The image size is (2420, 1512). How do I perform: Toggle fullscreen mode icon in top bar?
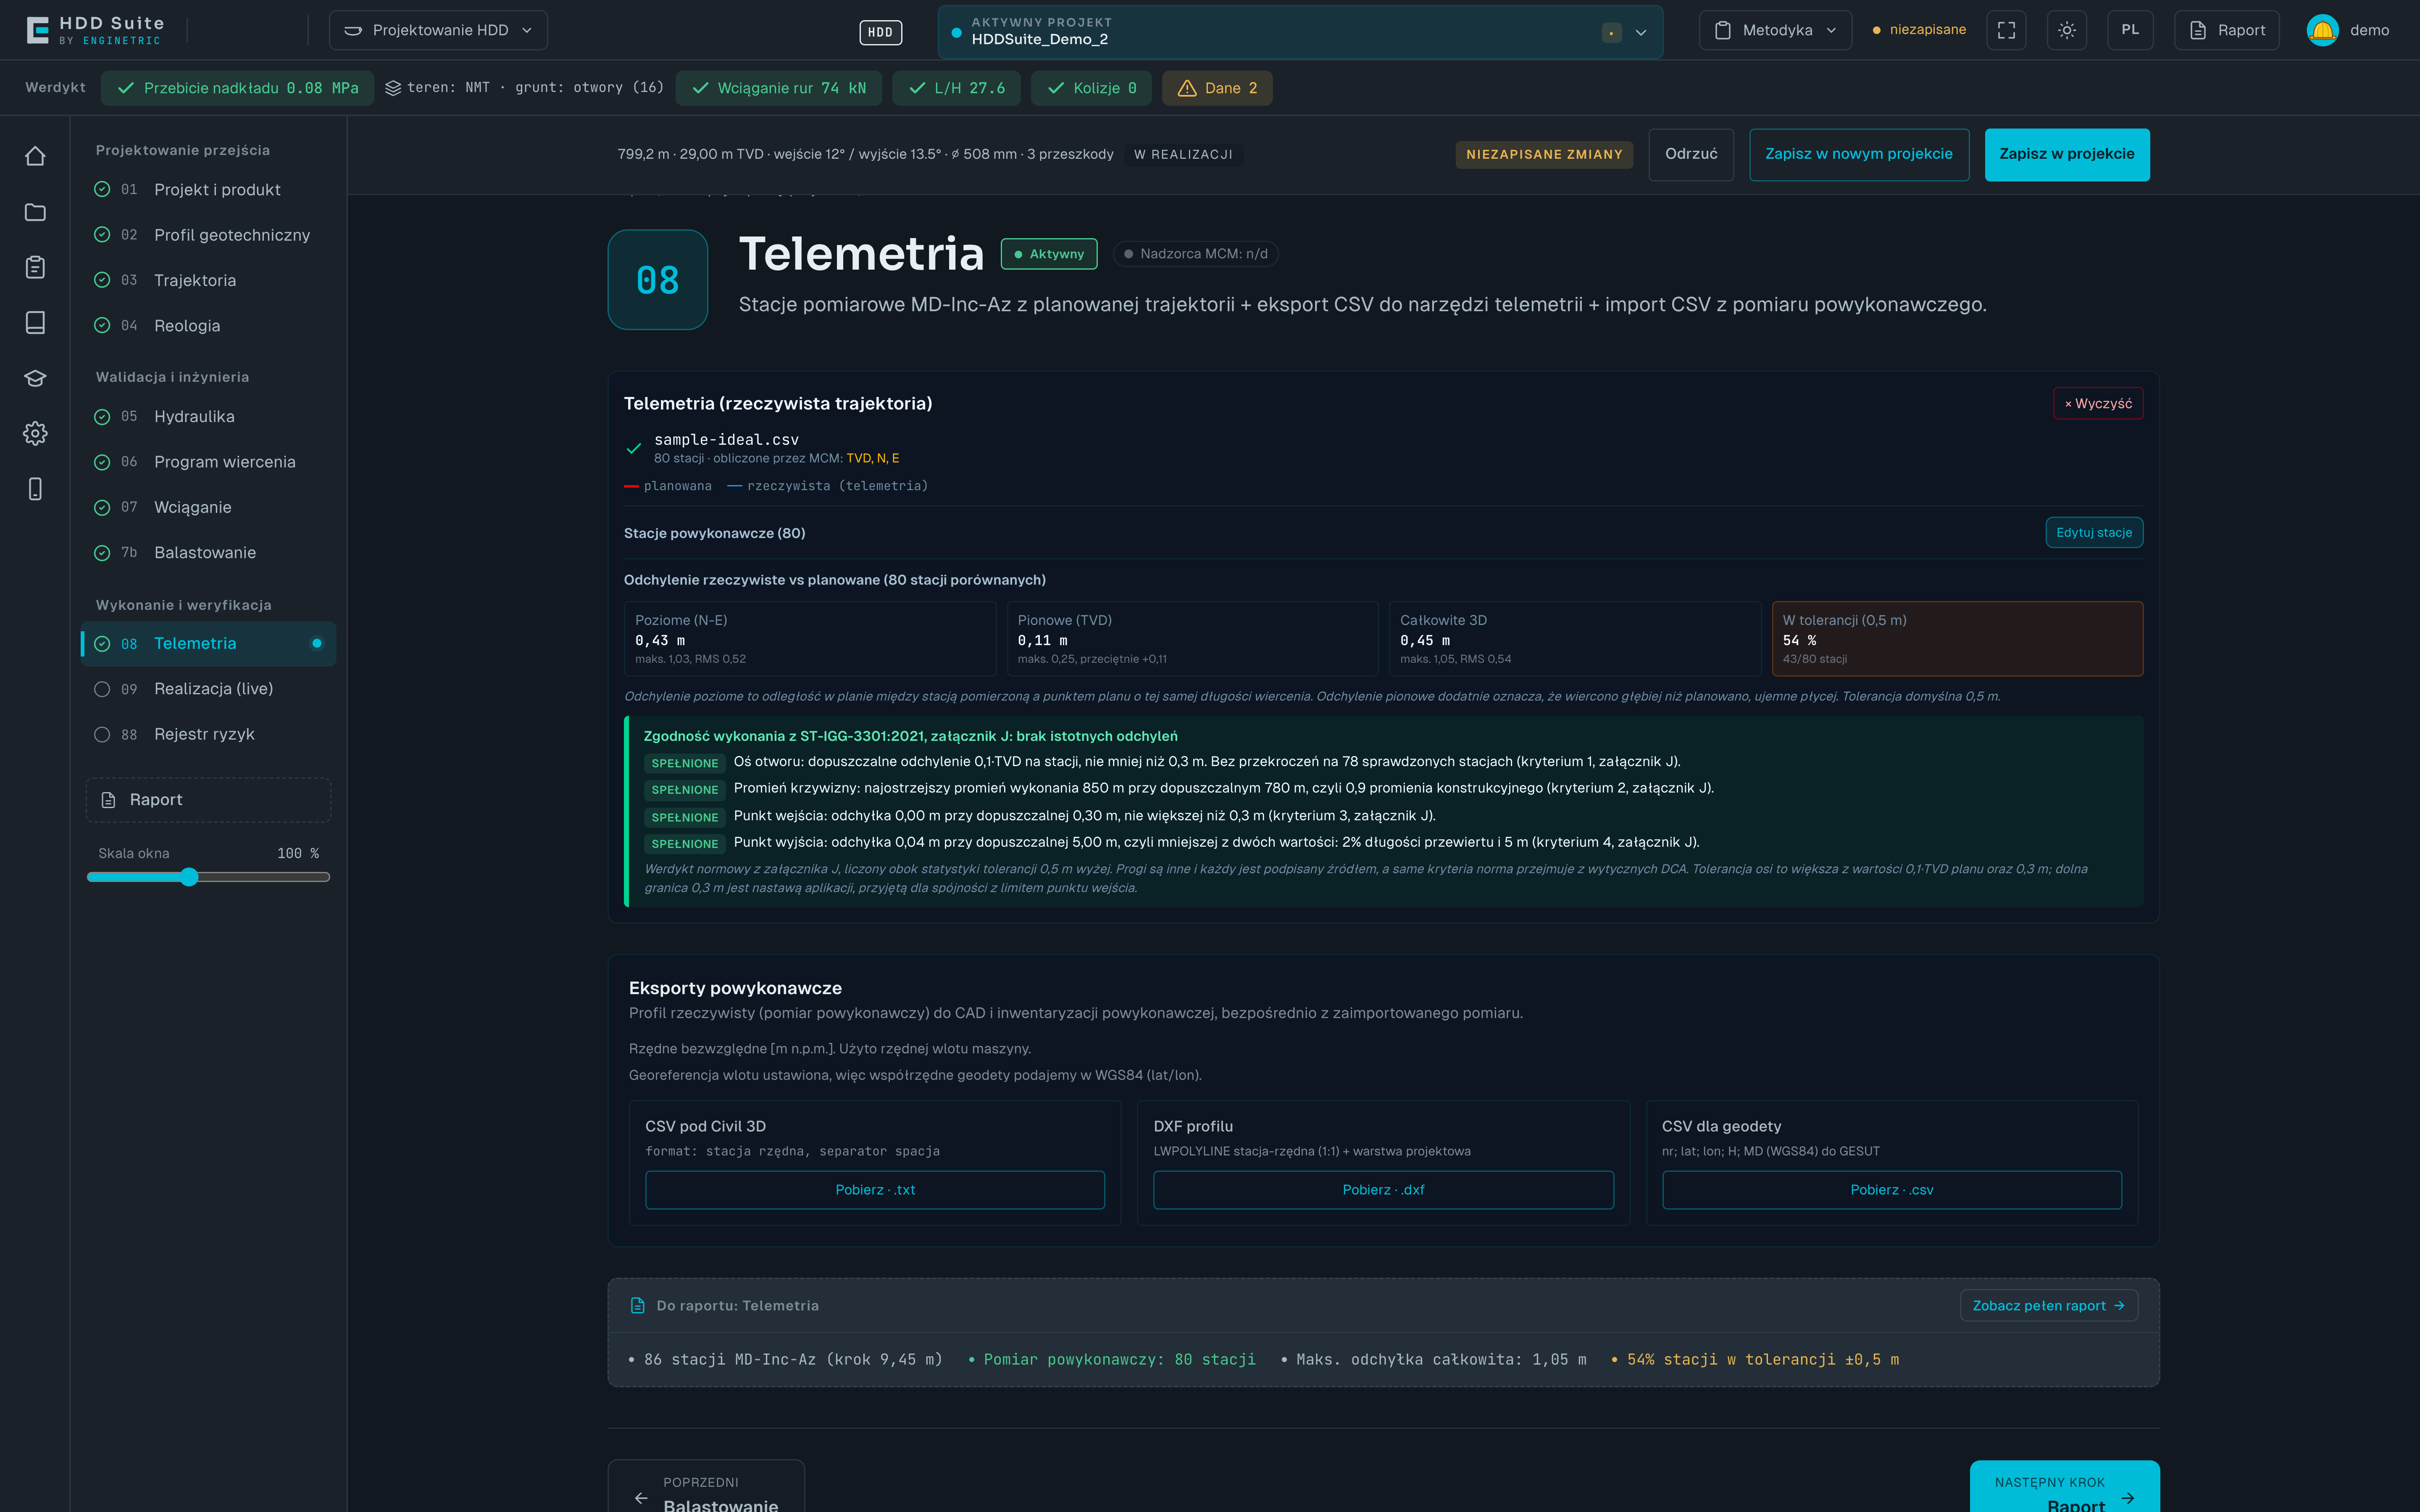pyautogui.click(x=2006, y=30)
